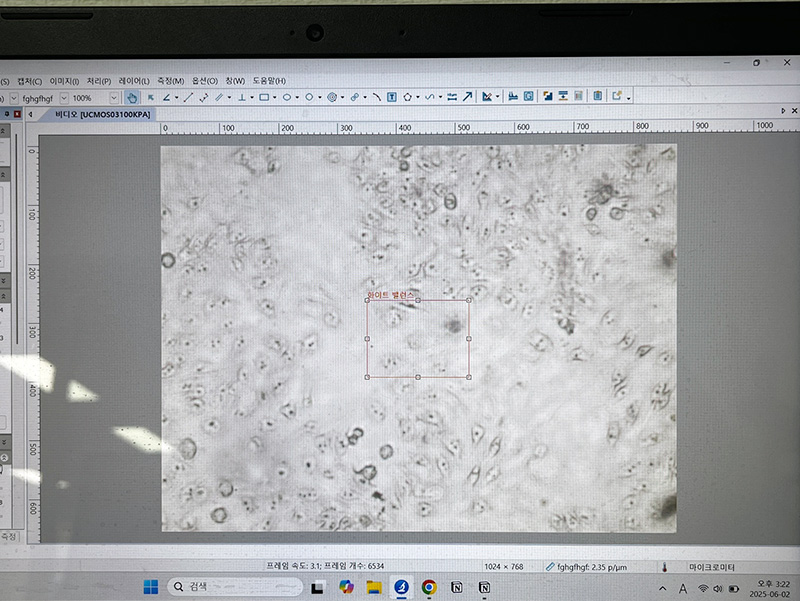The width and height of the screenshot is (800, 601).
Task: Switch to the 비디오 [UCMOS03100KPA] tab
Action: pyautogui.click(x=102, y=115)
